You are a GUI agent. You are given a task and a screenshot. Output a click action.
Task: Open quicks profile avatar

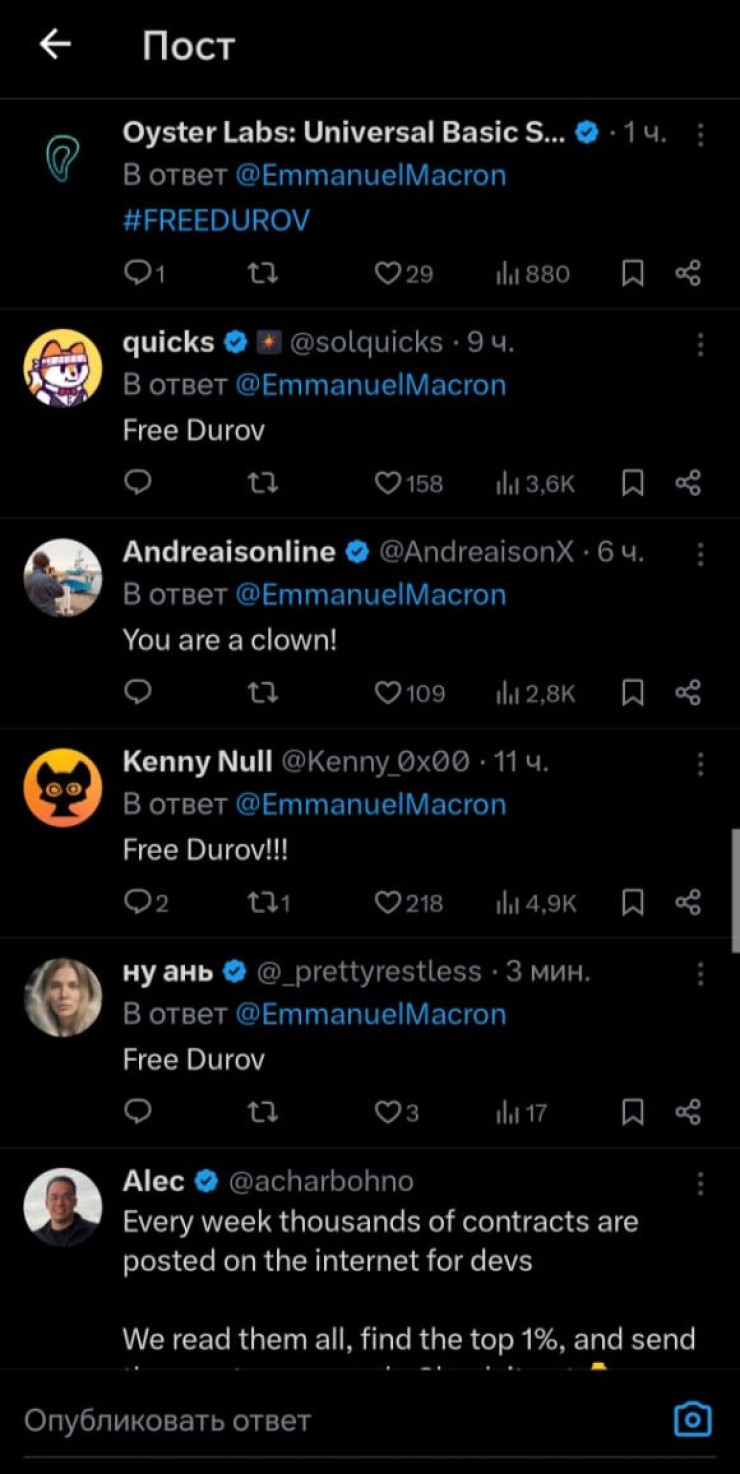(62, 368)
